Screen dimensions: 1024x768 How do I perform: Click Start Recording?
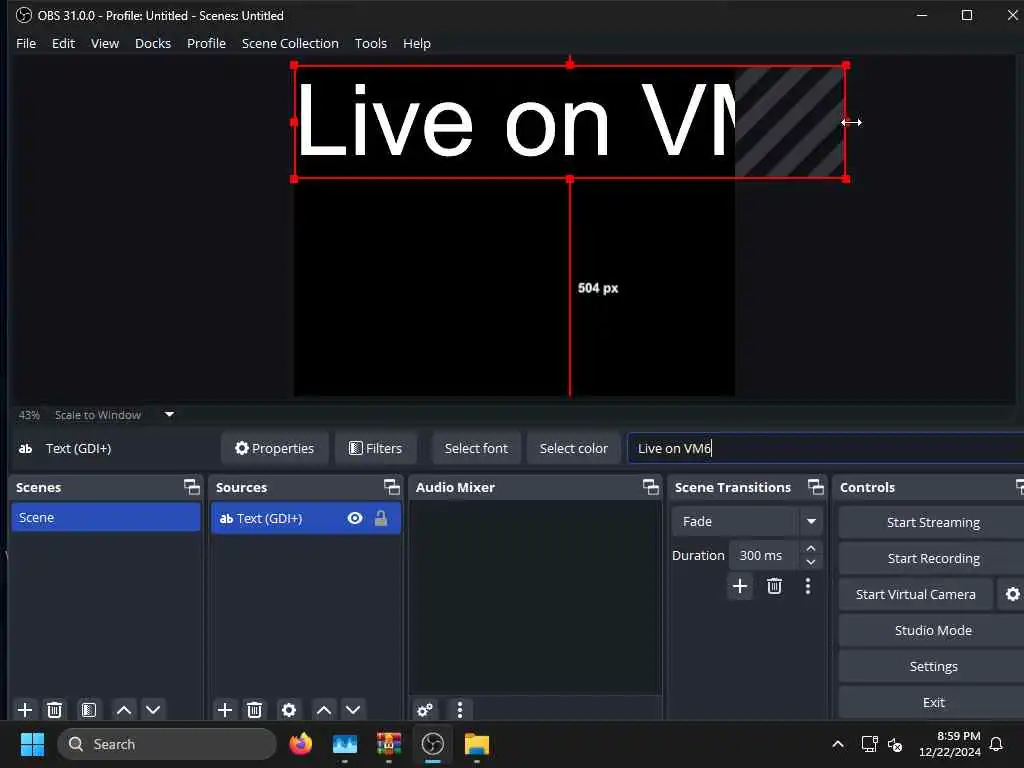point(933,558)
